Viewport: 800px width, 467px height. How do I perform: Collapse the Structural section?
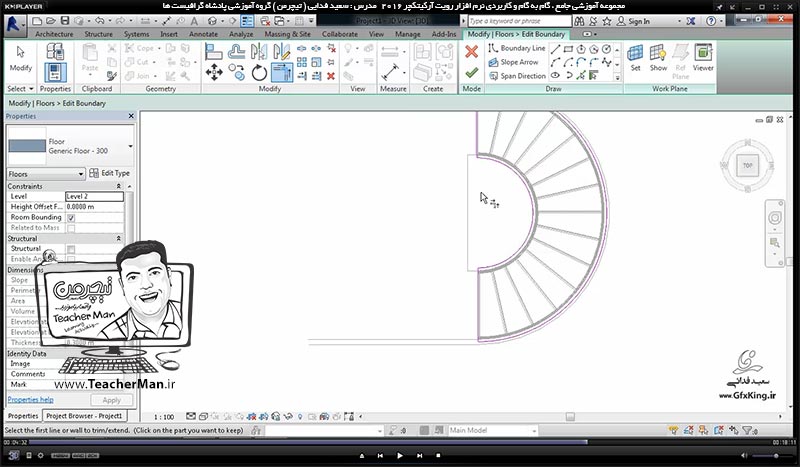(x=119, y=238)
